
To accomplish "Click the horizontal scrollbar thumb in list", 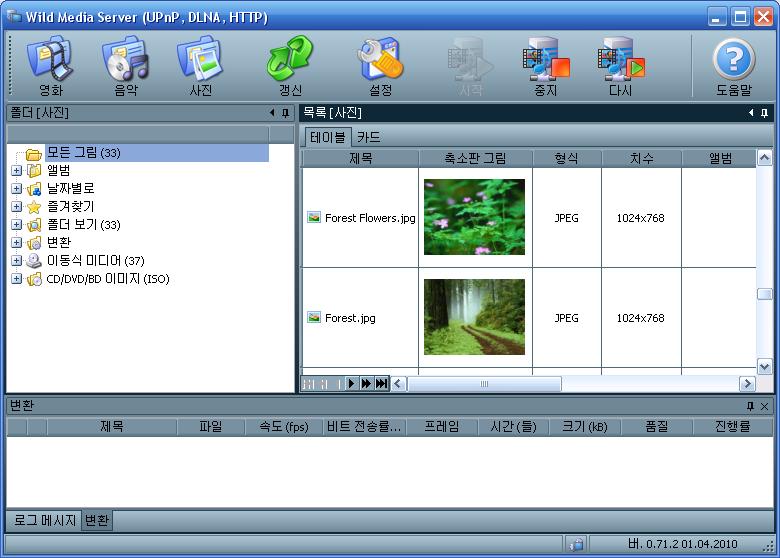I will pos(484,384).
